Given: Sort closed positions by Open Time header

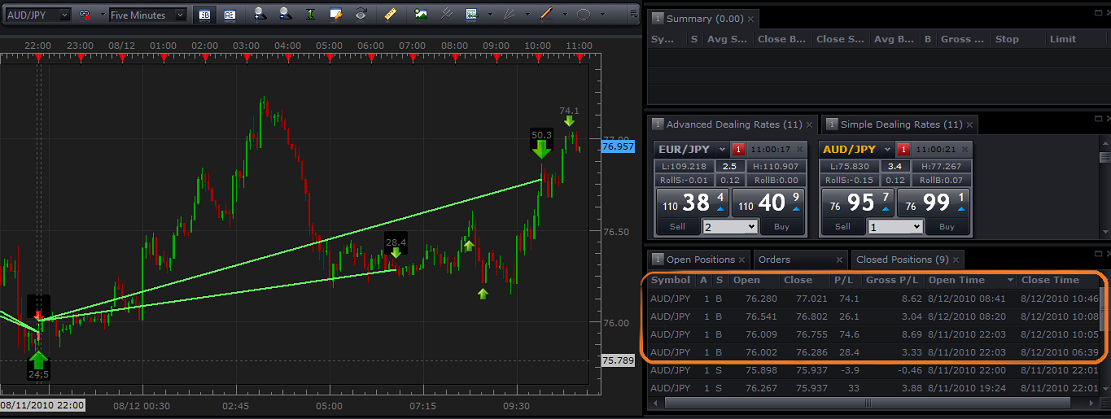Looking at the screenshot, I should point(971,280).
